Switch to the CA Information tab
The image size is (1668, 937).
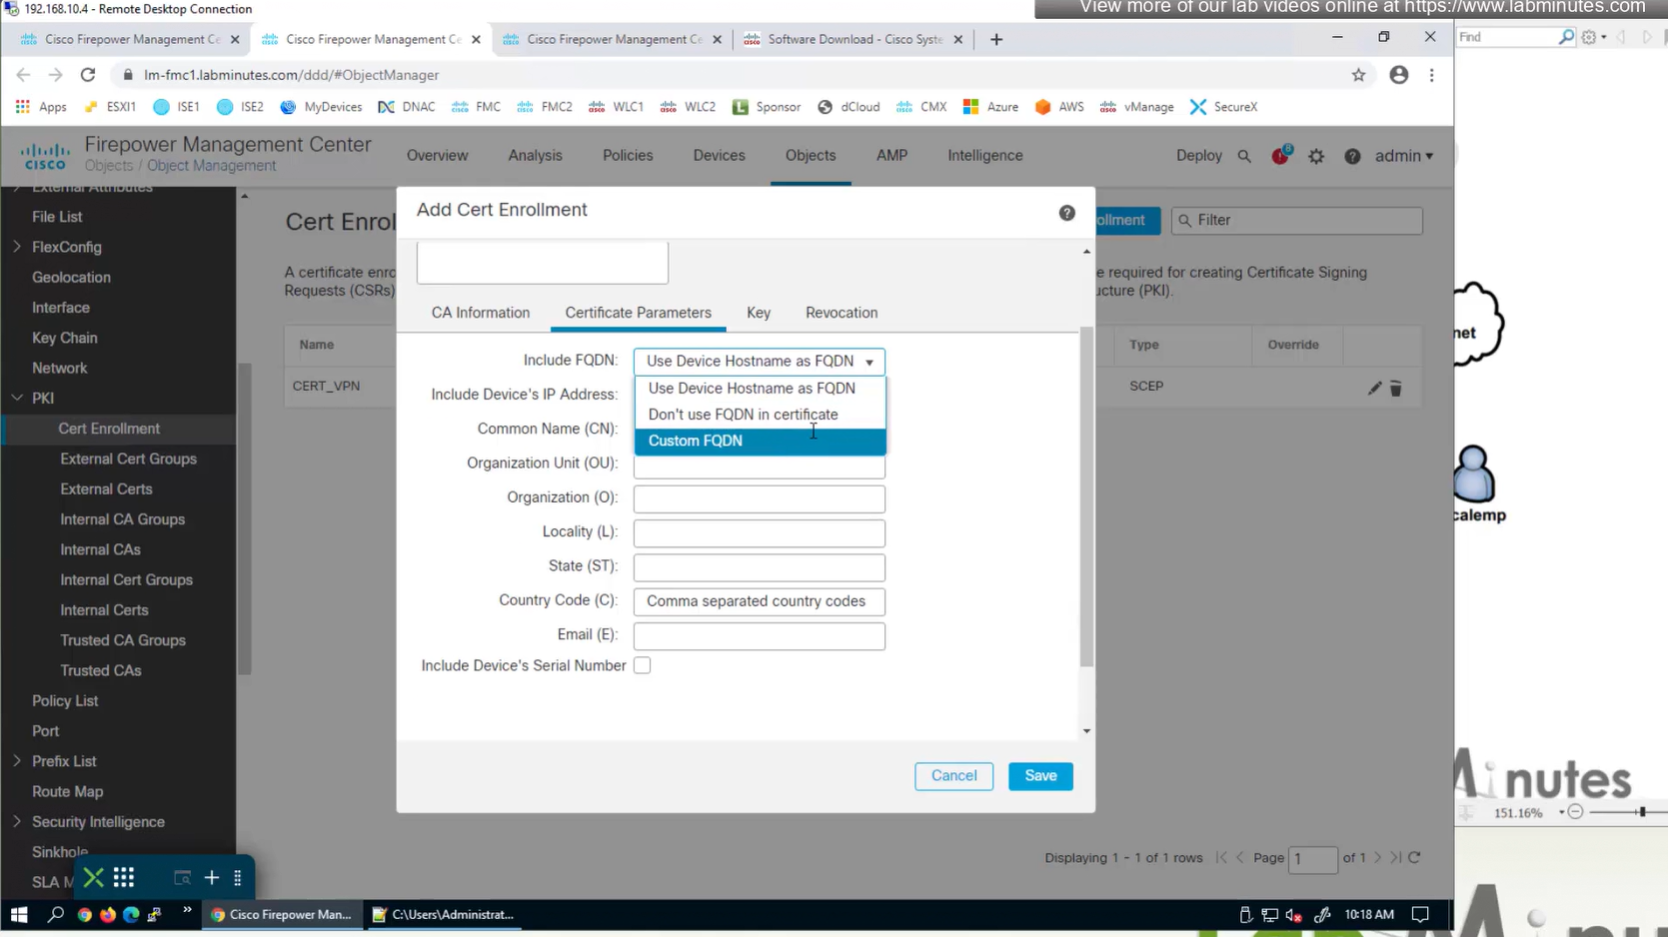tap(480, 313)
